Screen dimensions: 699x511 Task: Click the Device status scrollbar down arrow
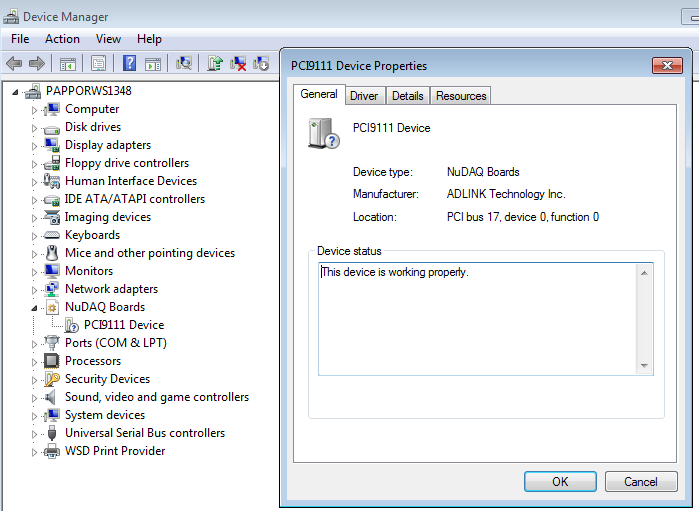[x=644, y=366]
